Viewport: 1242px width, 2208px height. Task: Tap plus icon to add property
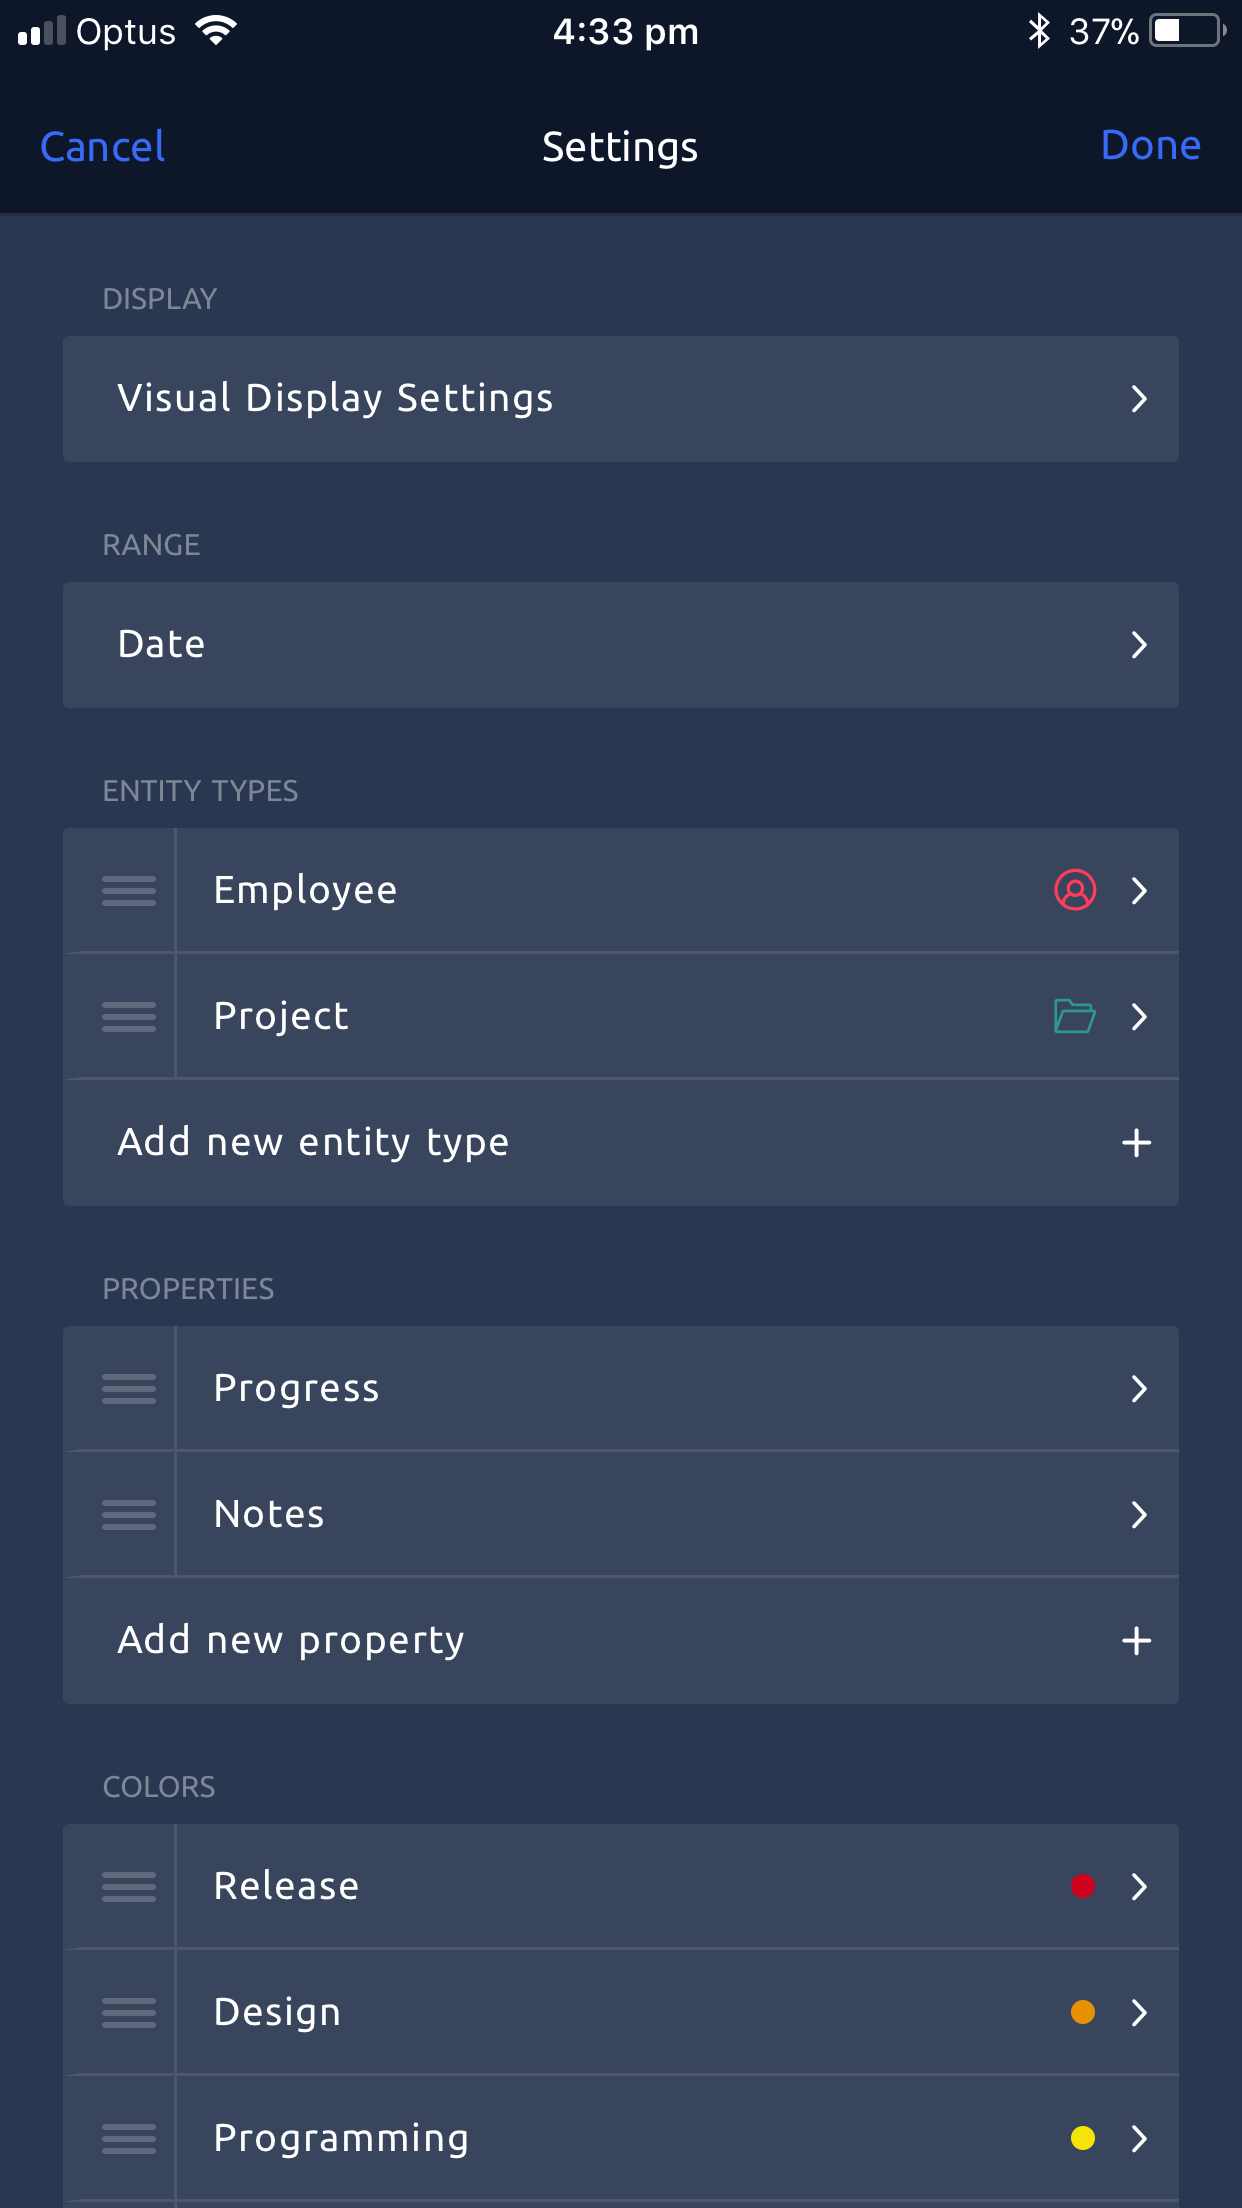pos(1136,1640)
